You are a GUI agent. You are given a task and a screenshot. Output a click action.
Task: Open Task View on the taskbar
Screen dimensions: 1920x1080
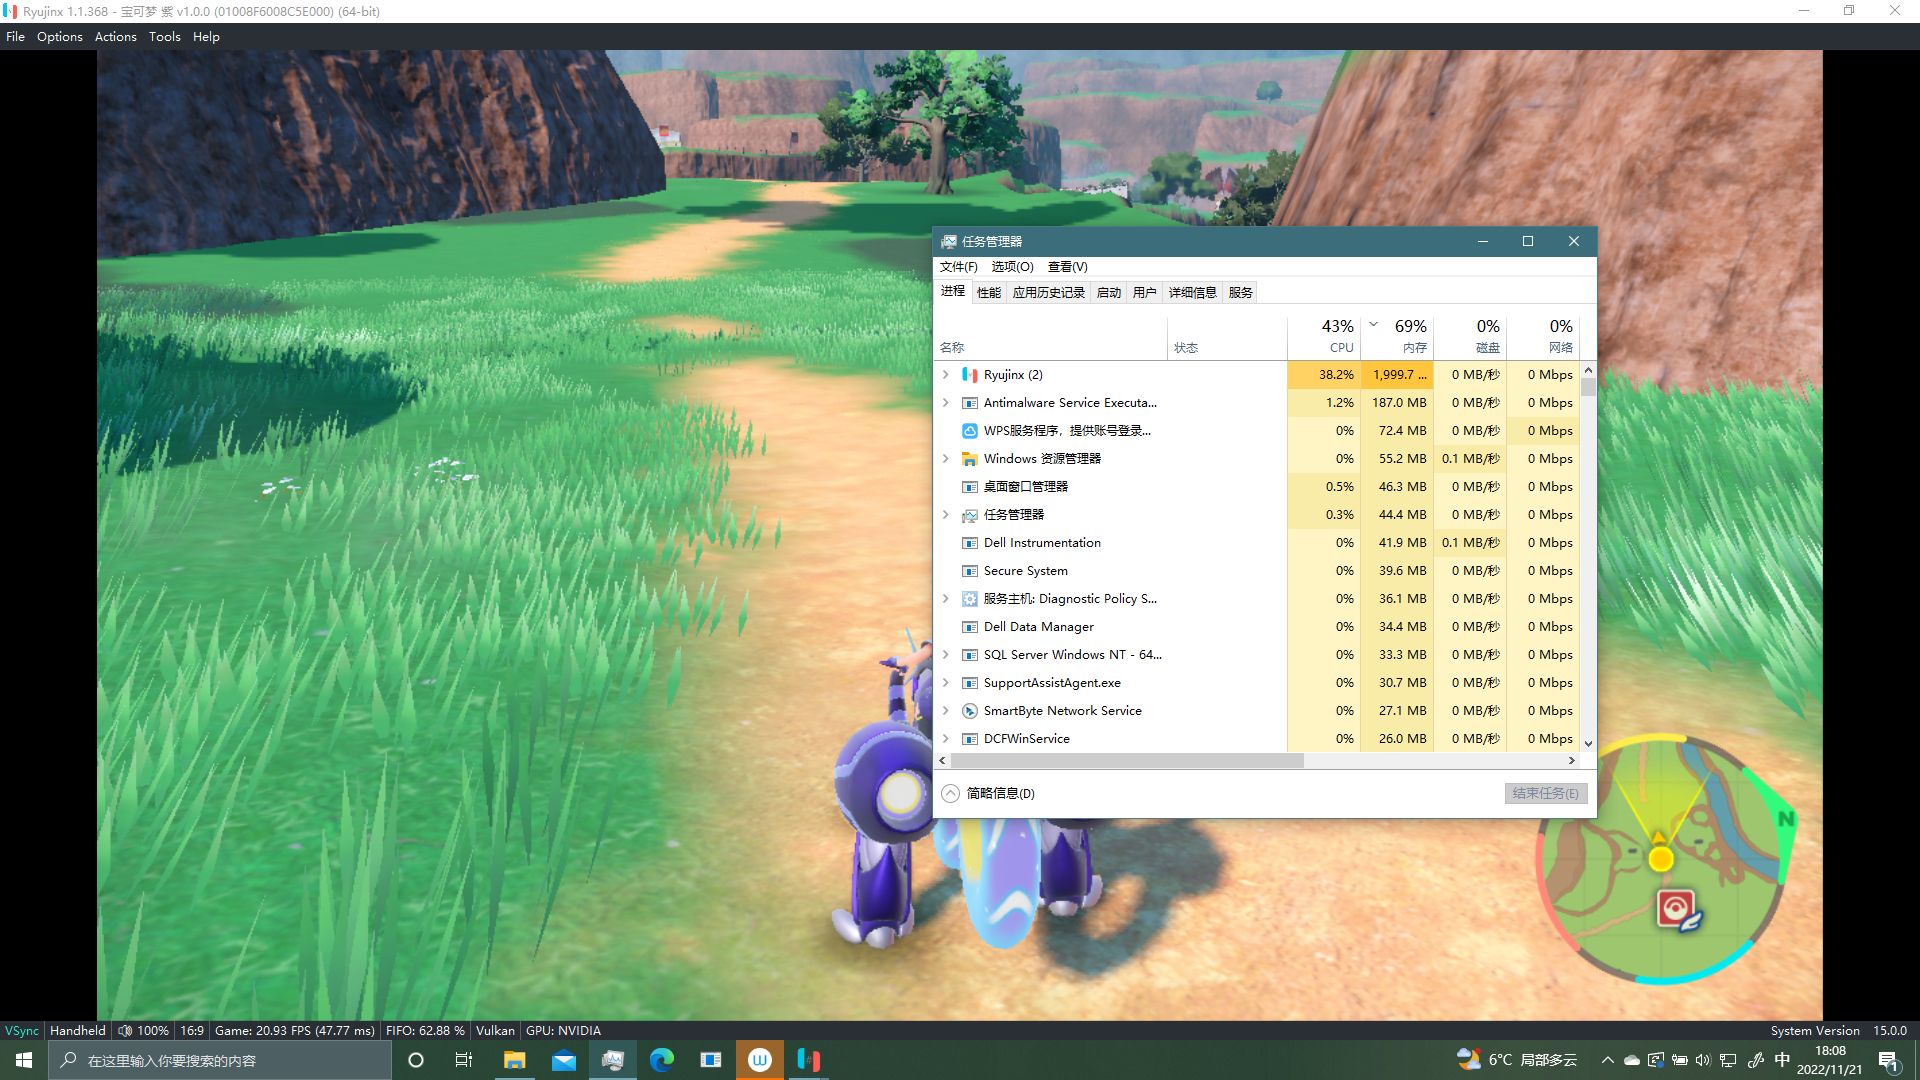click(x=464, y=1060)
